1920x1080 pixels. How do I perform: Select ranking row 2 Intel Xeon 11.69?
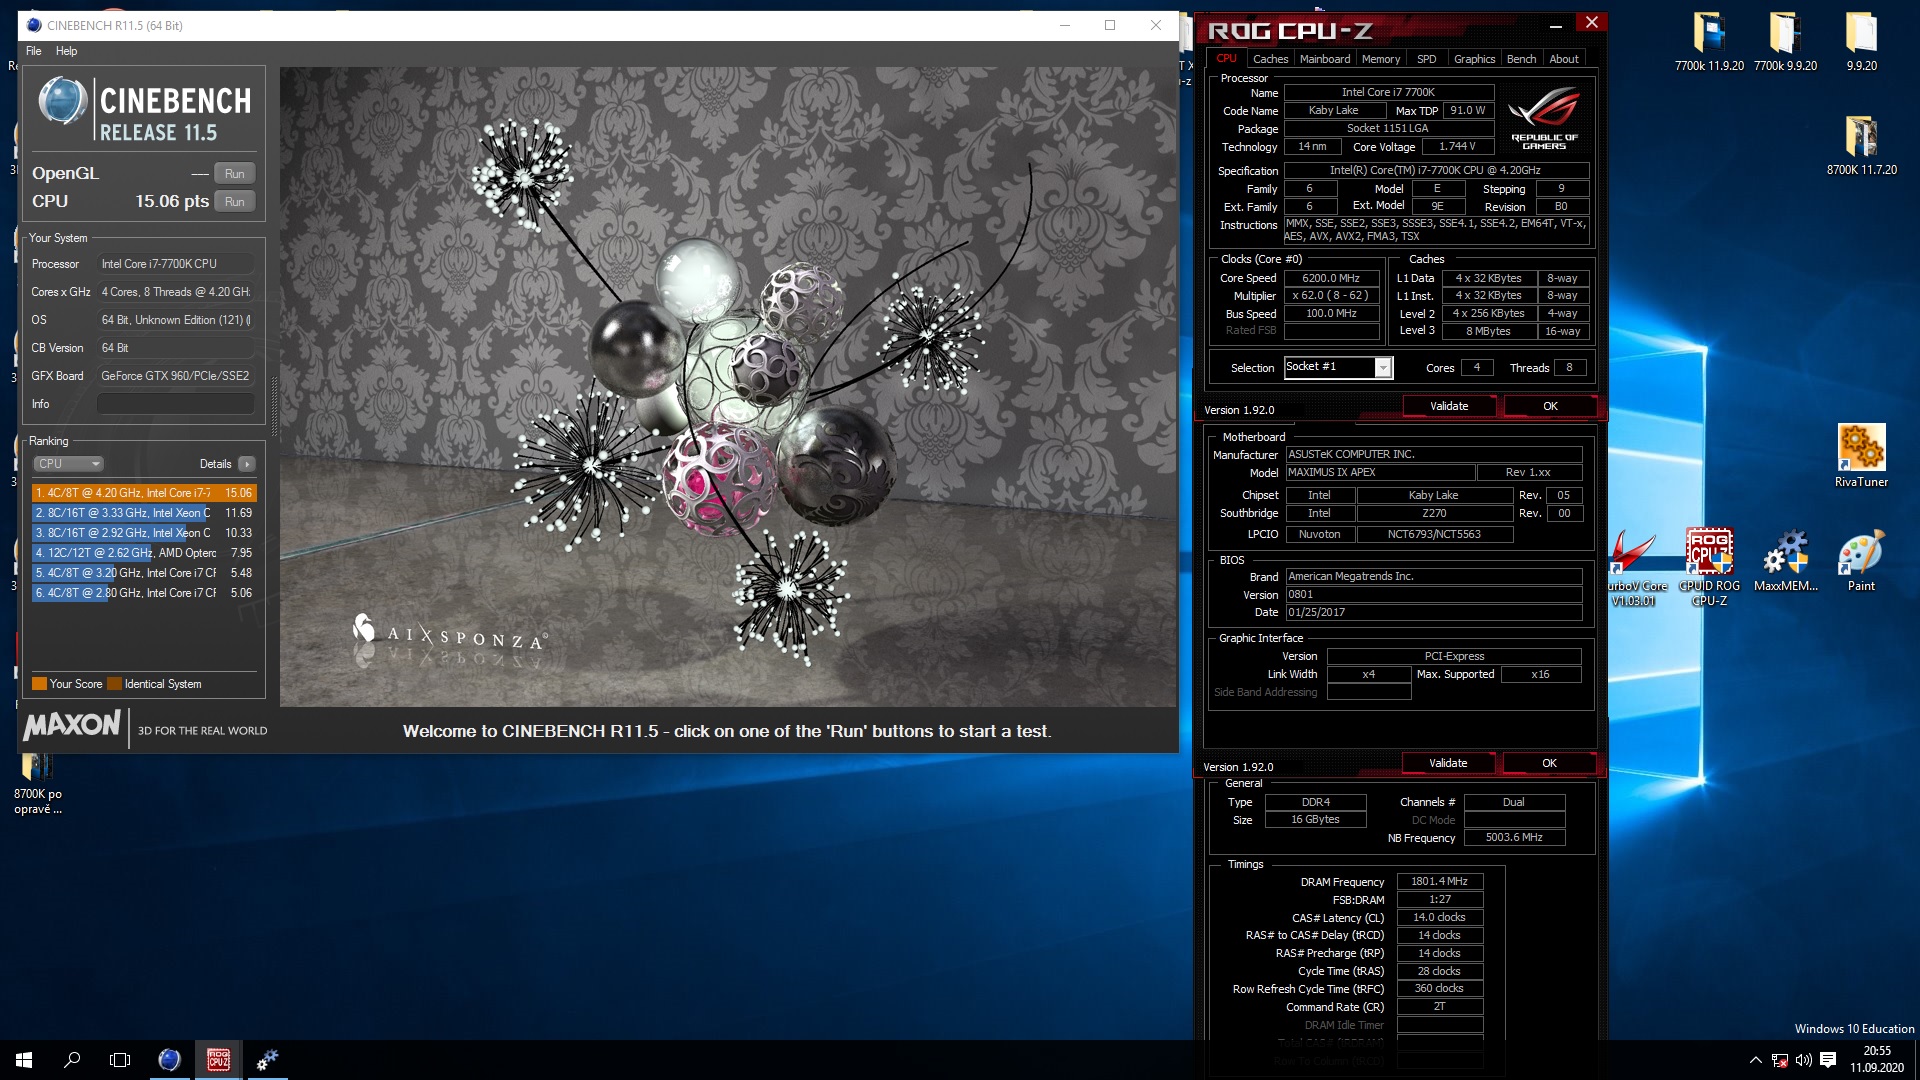(x=144, y=513)
